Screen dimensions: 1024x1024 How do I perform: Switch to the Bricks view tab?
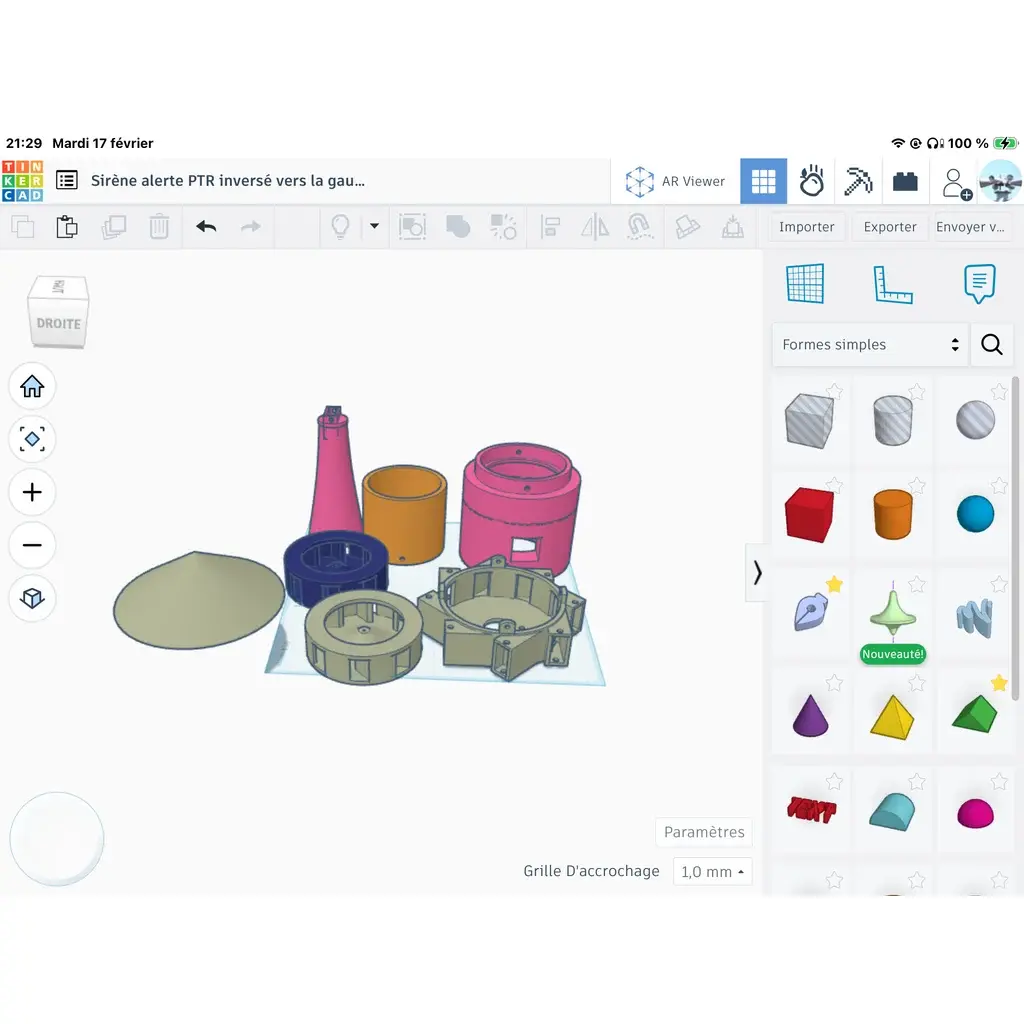coord(905,181)
